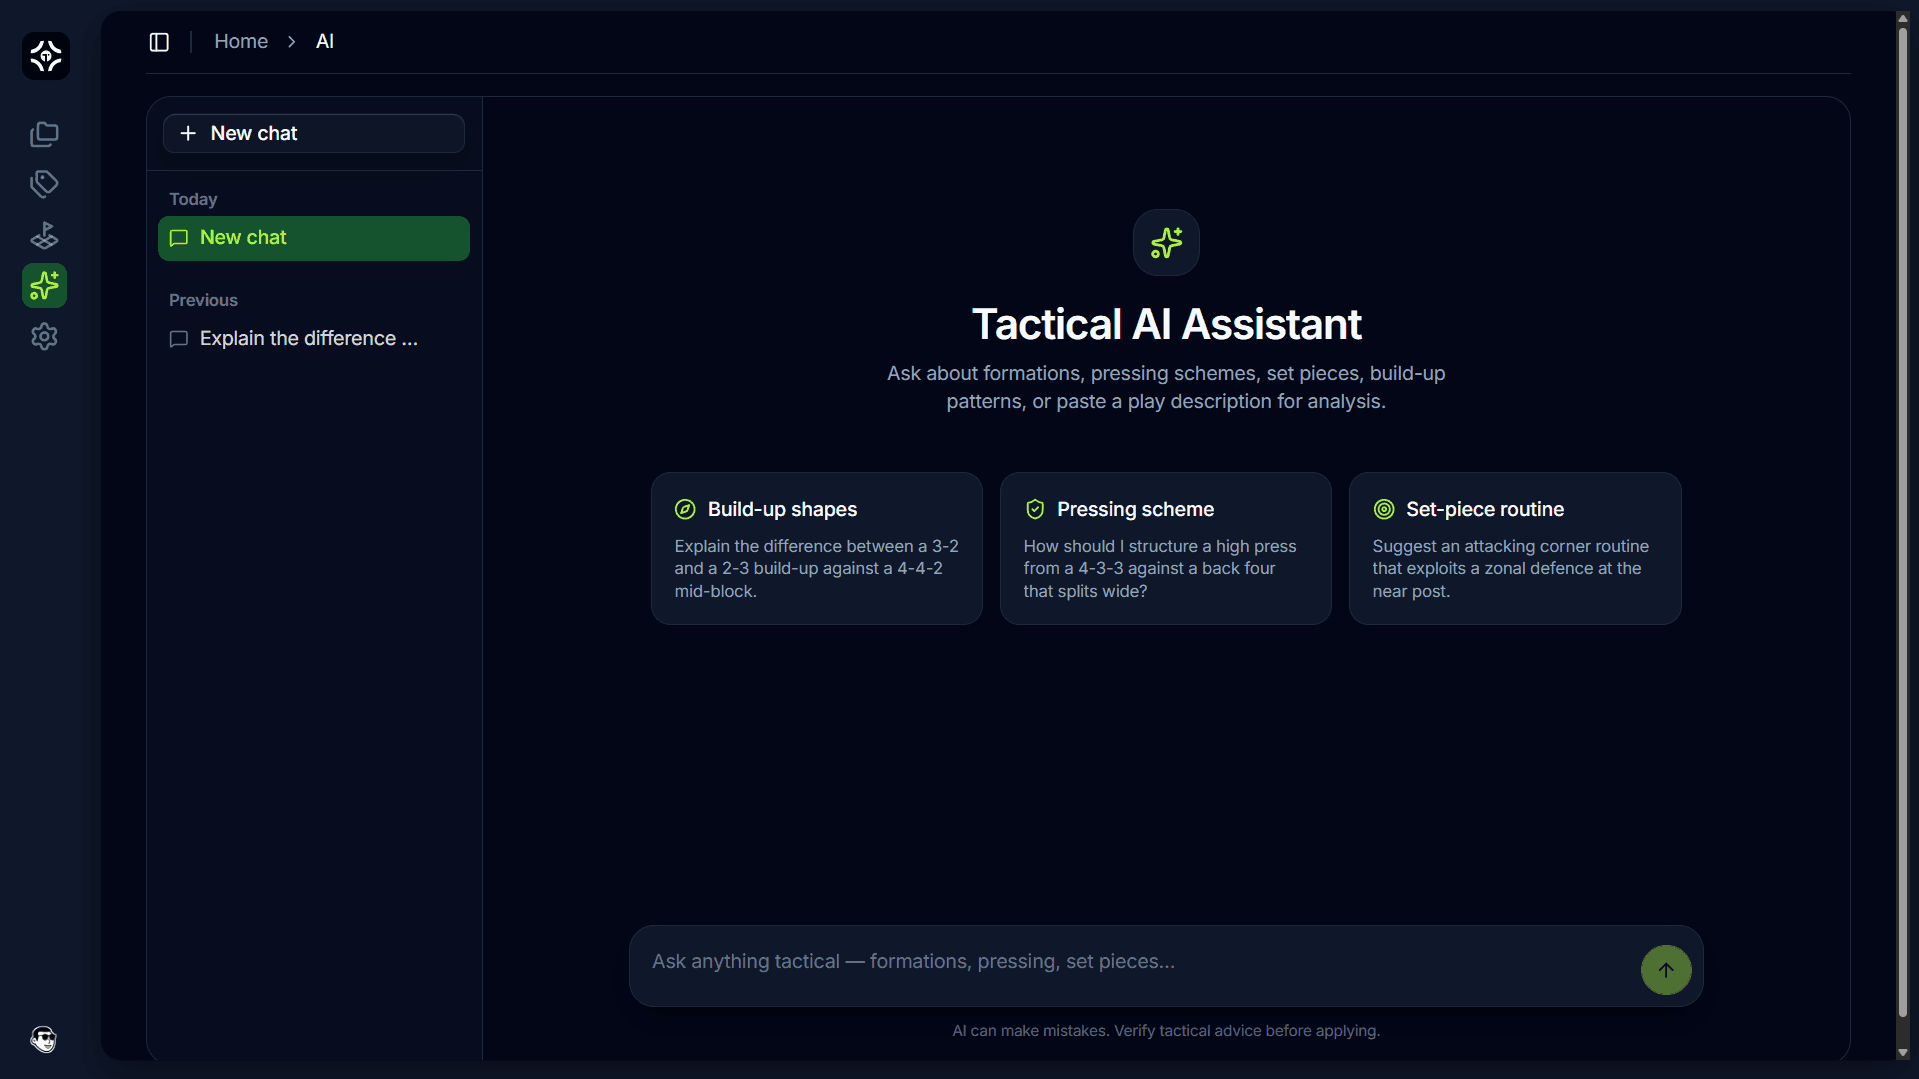The width and height of the screenshot is (1919, 1079).
Task: Click the breadcrumb chevron separator
Action: coord(291,42)
